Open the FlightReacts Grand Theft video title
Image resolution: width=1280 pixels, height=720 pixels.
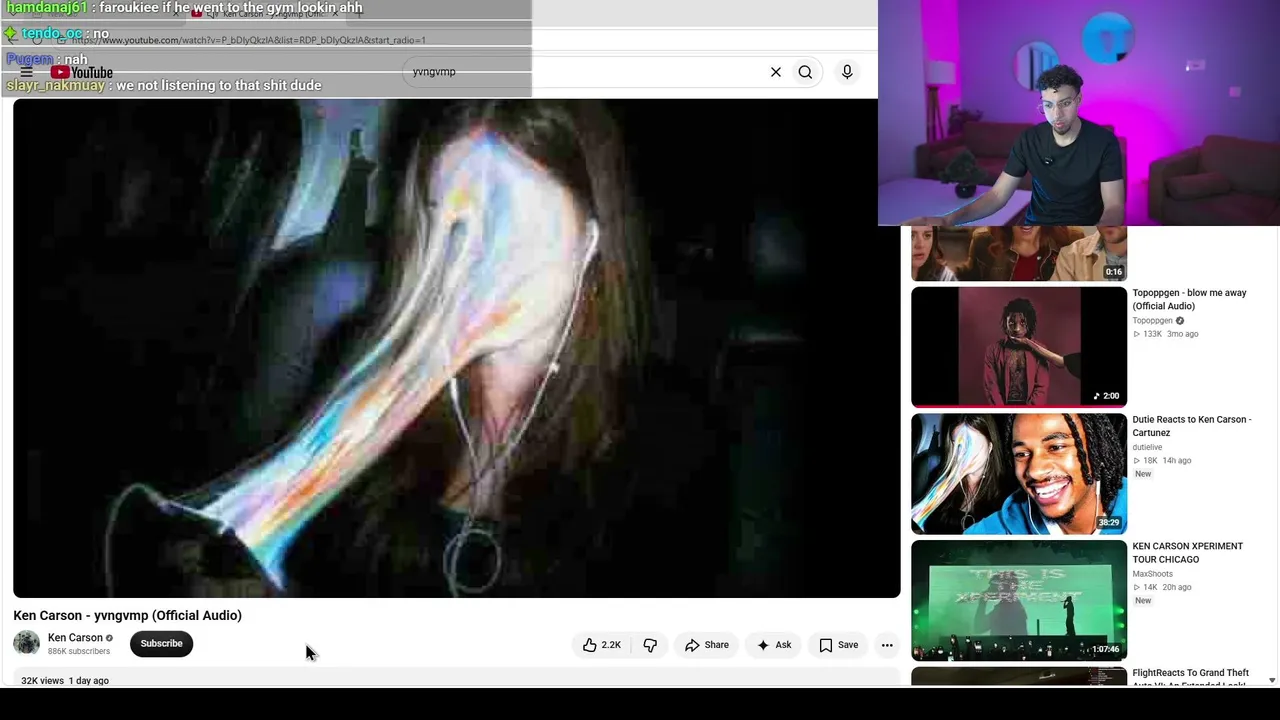tap(1190, 677)
